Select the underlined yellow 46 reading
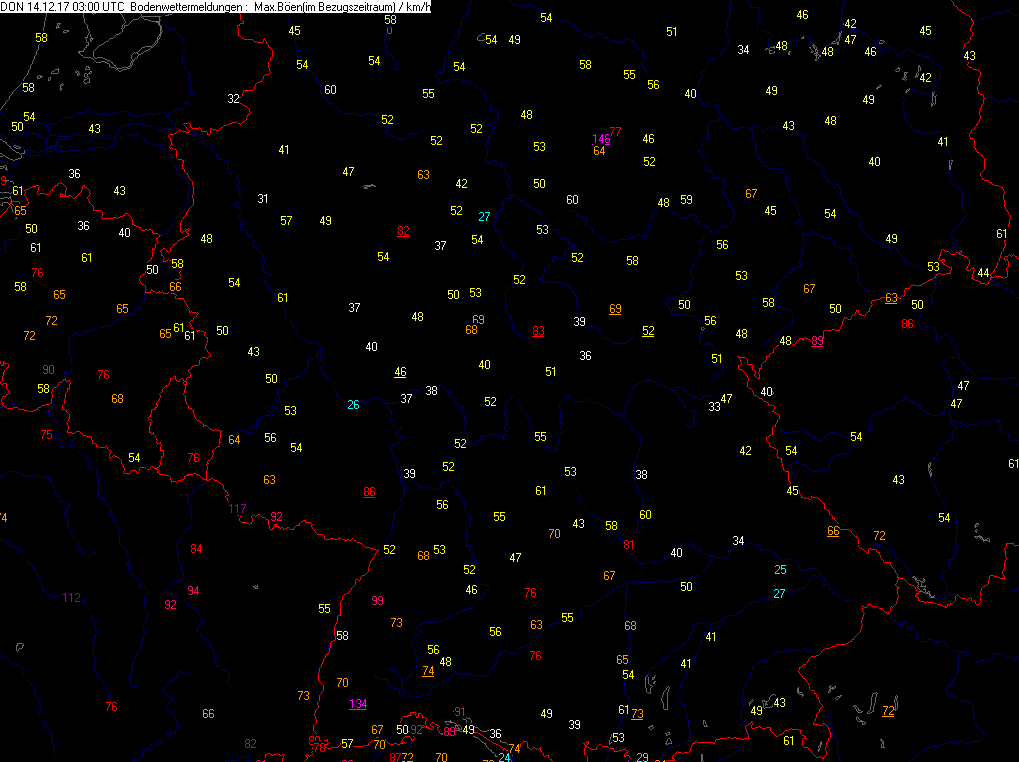This screenshot has height=762, width=1019. coord(400,372)
